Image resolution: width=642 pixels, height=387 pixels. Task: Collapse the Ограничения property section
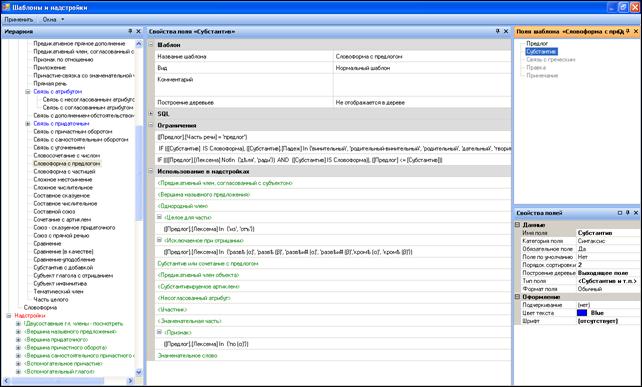[151, 125]
